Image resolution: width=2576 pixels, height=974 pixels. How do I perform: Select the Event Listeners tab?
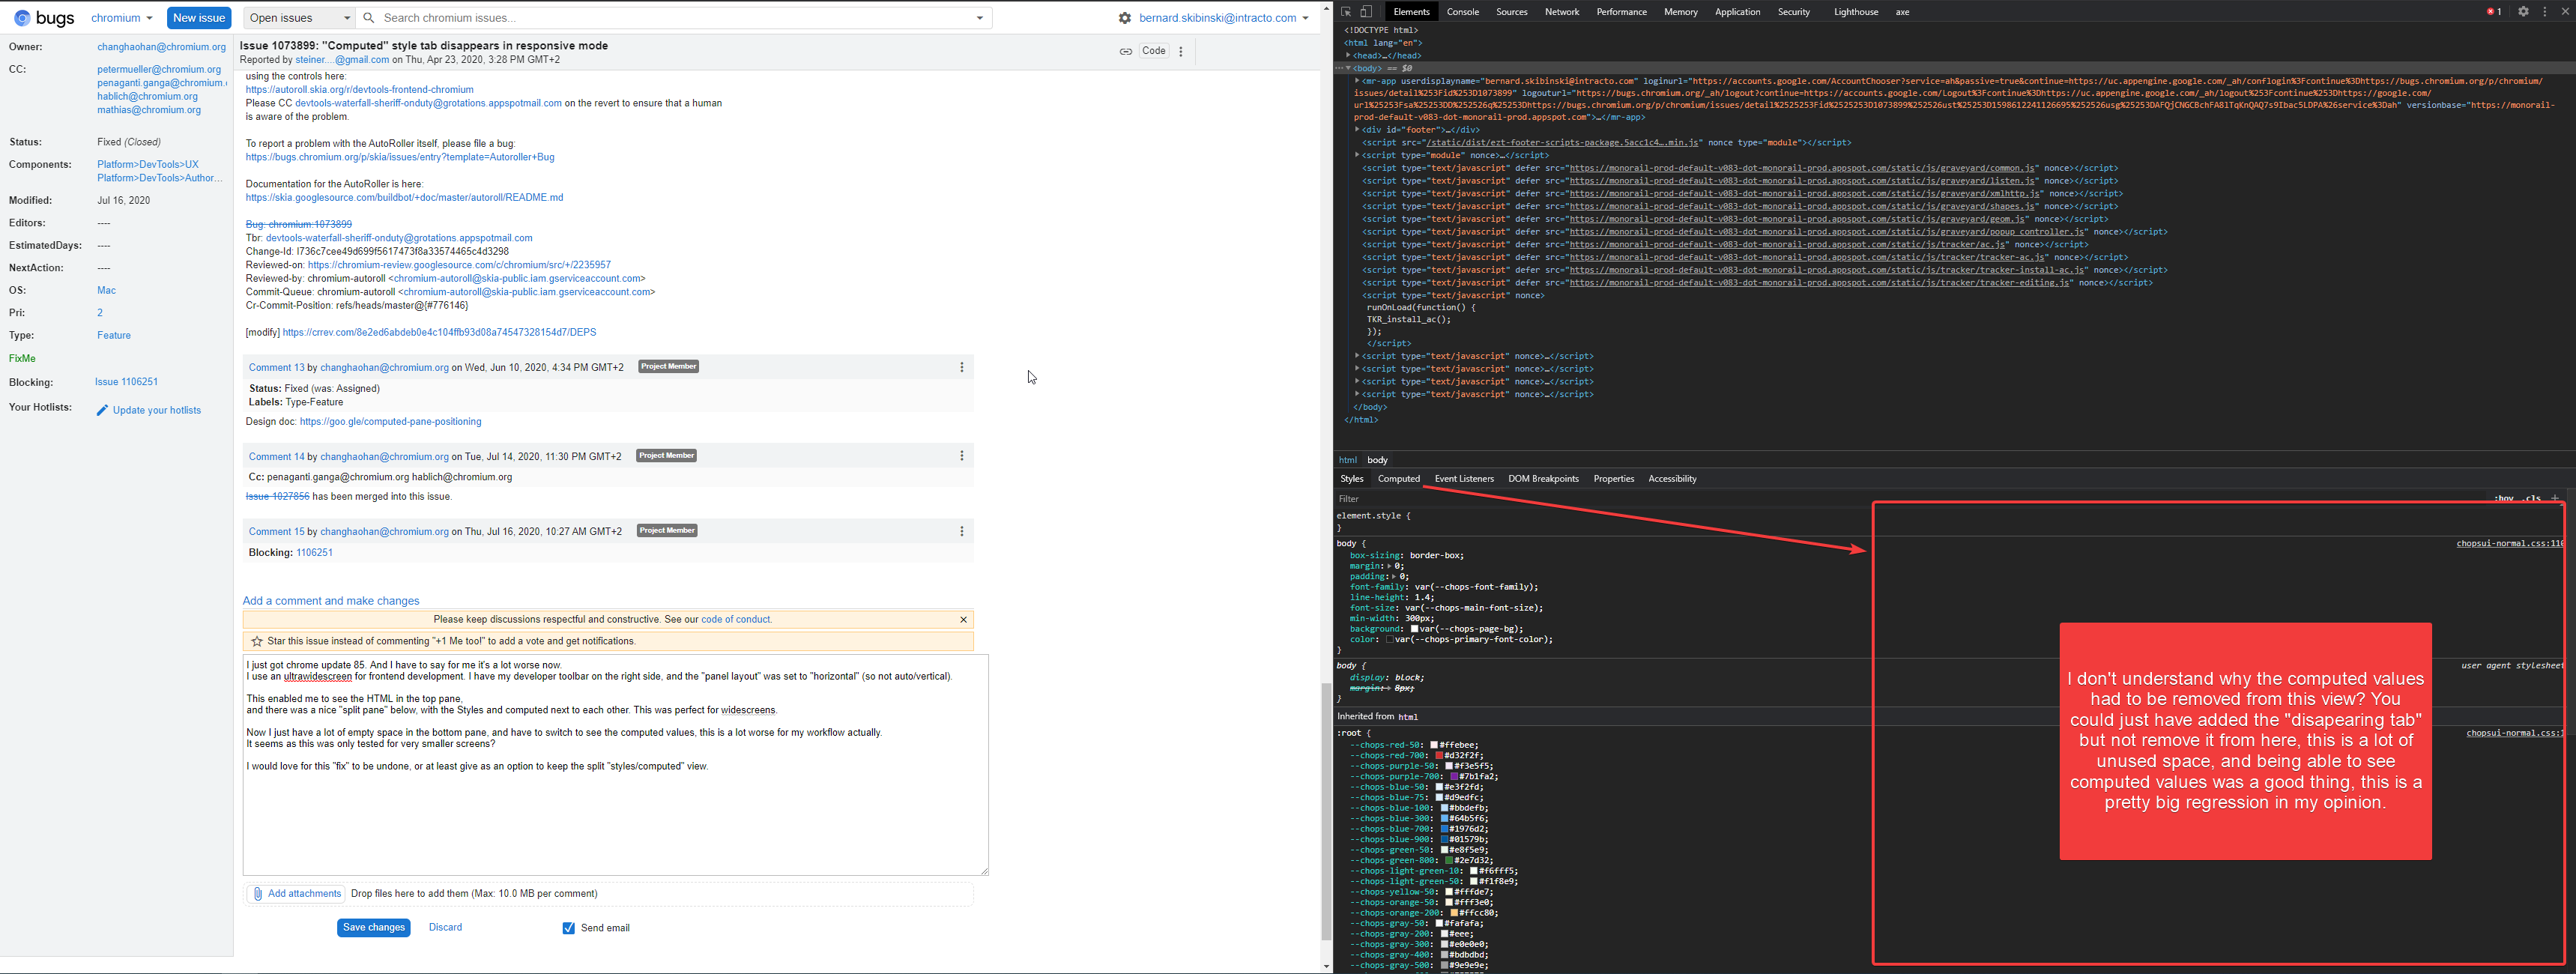pos(1463,479)
